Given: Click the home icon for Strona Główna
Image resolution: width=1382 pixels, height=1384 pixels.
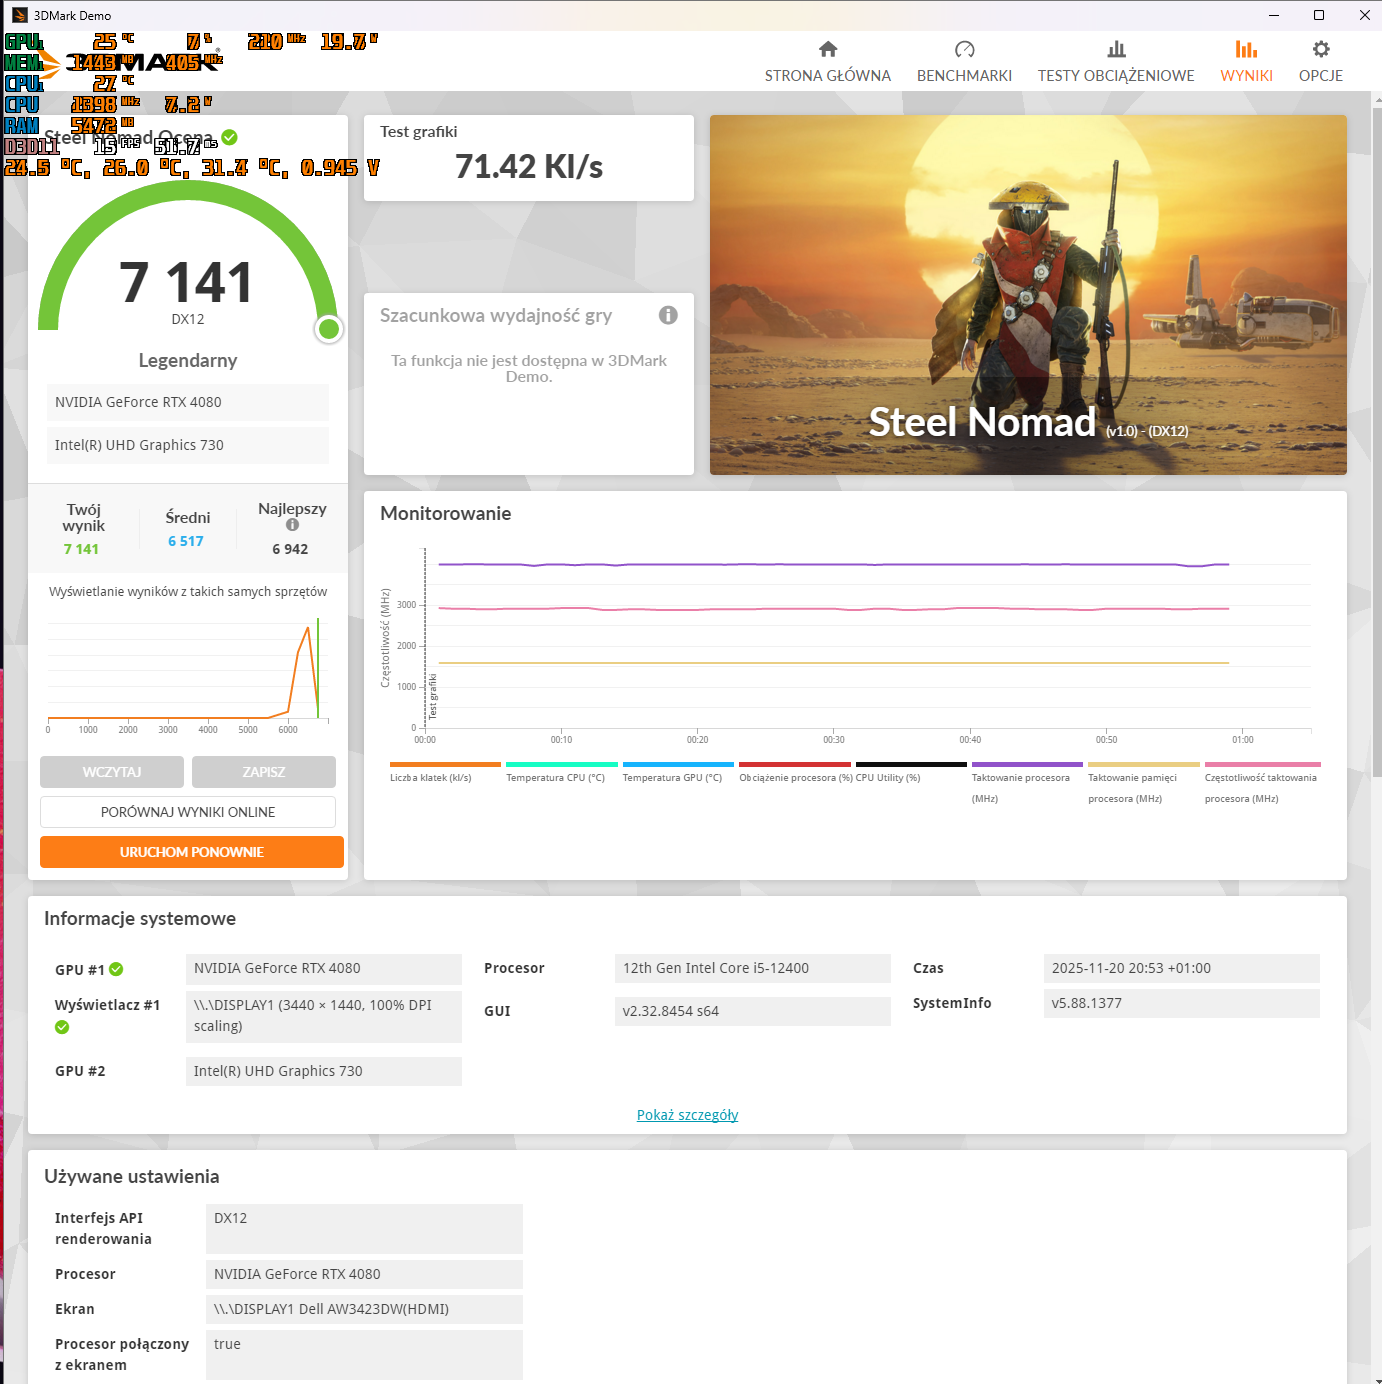Looking at the screenshot, I should click(x=827, y=49).
